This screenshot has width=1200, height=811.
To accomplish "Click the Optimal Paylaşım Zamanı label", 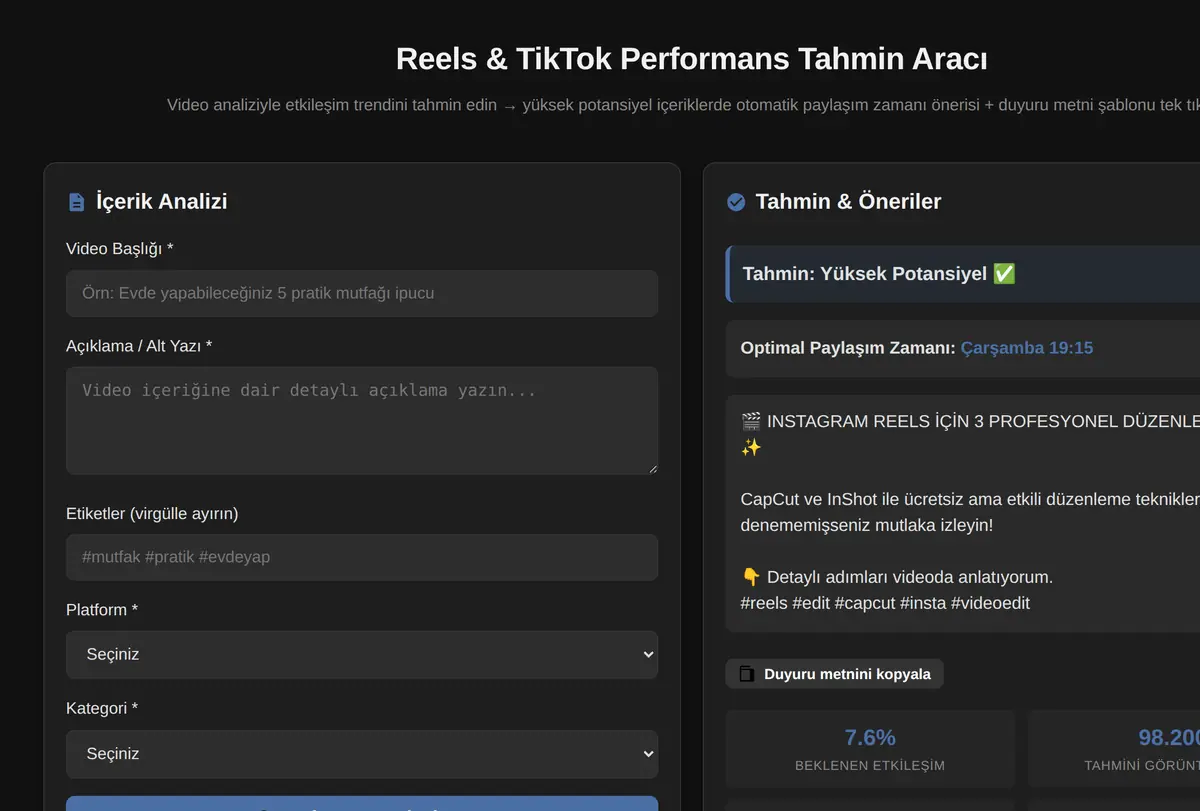I will pos(848,348).
